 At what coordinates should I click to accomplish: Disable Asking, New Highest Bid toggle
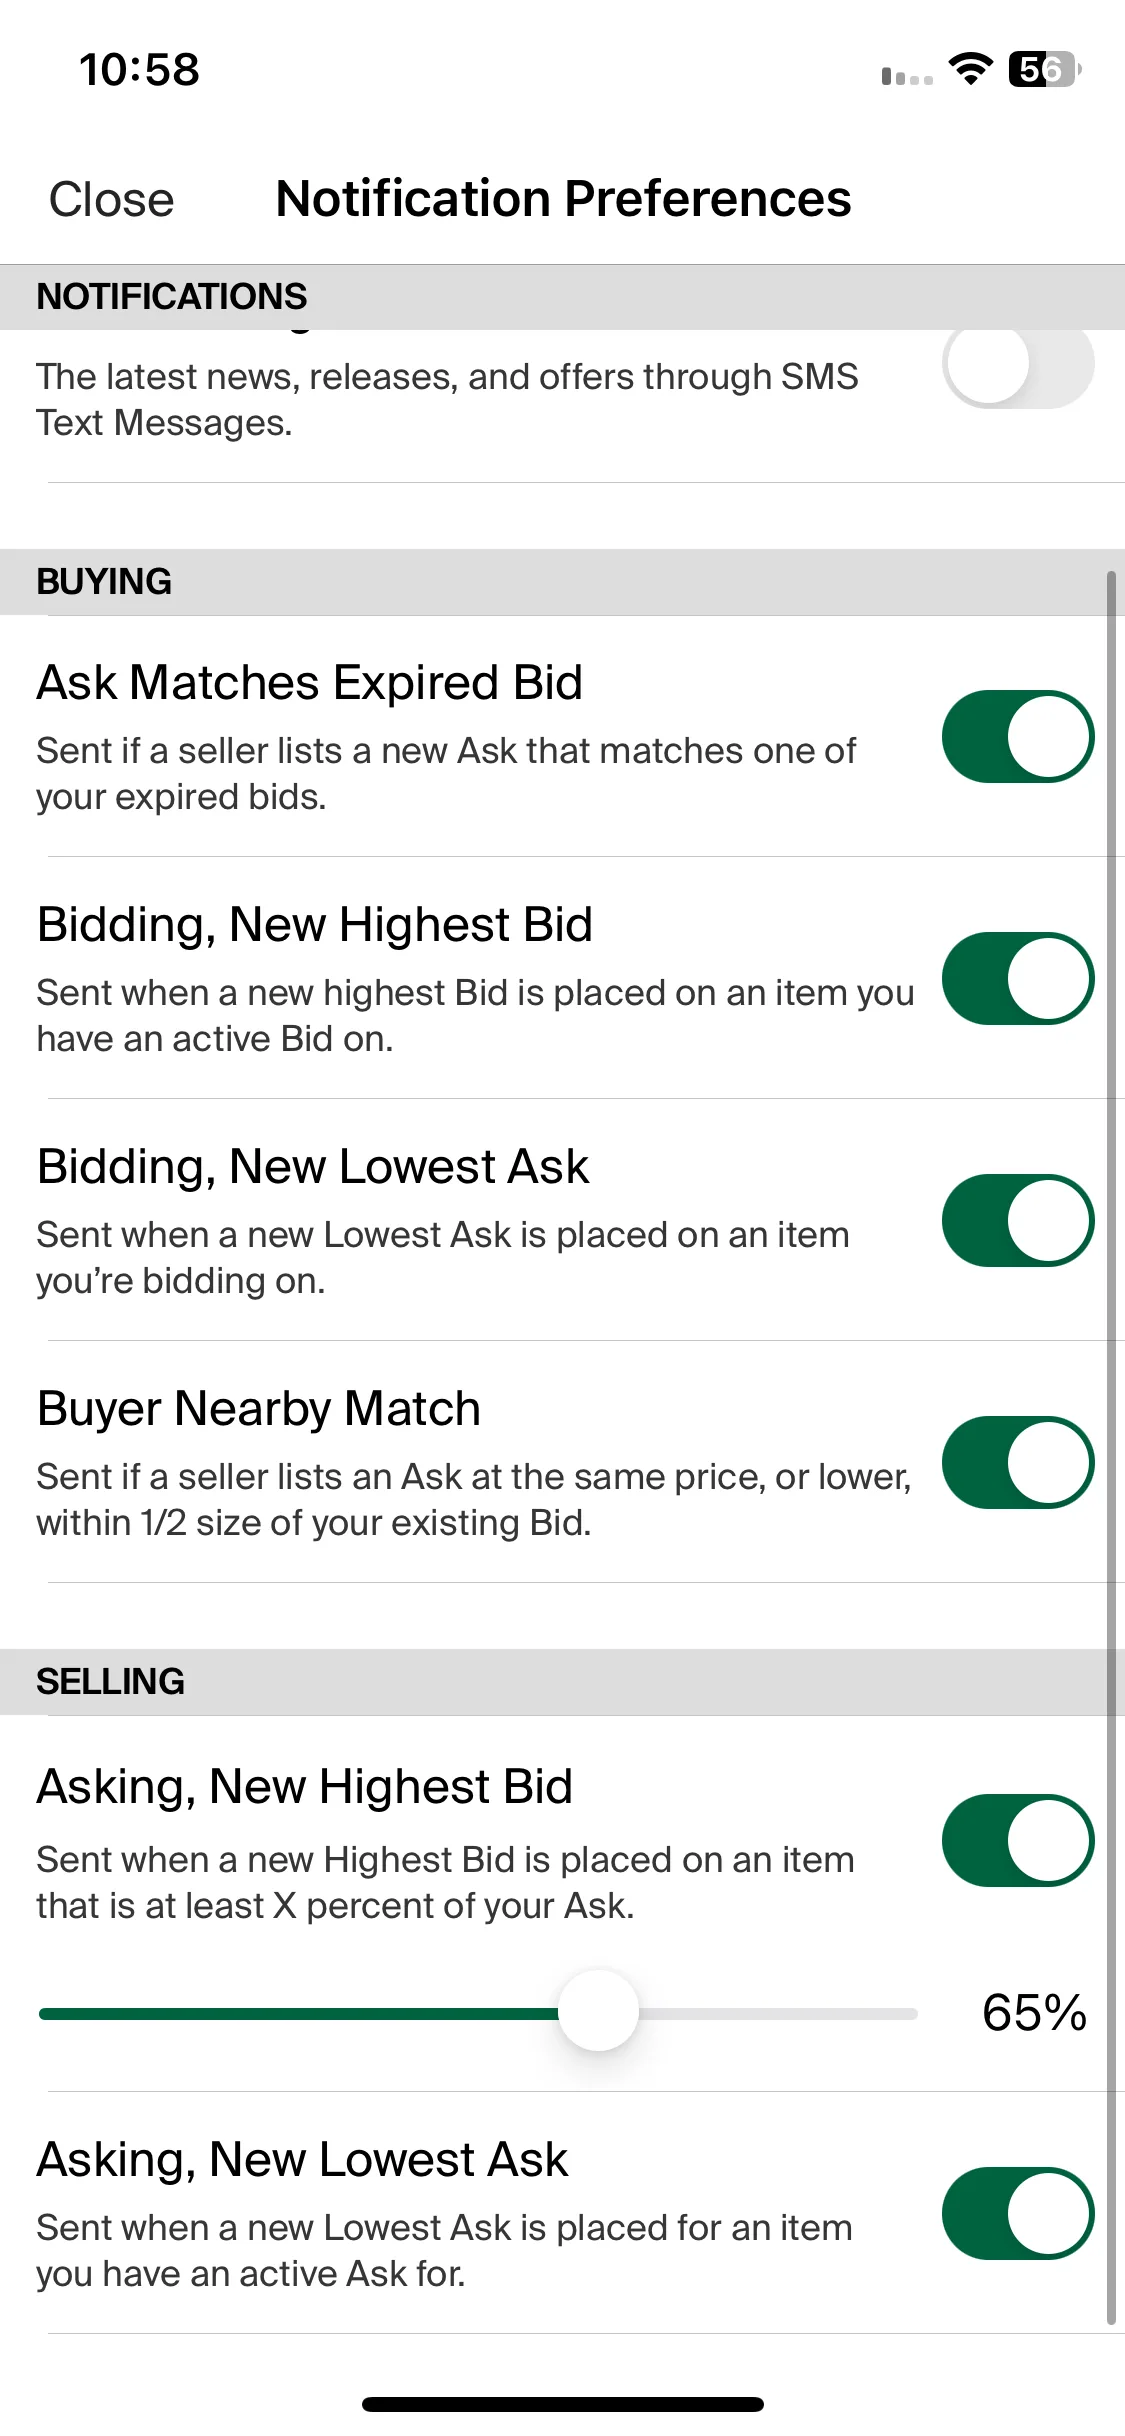1018,1840
